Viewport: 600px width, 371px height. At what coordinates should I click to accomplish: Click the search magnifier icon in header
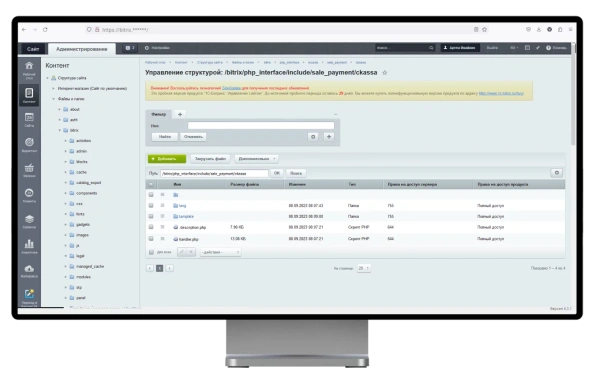click(431, 48)
